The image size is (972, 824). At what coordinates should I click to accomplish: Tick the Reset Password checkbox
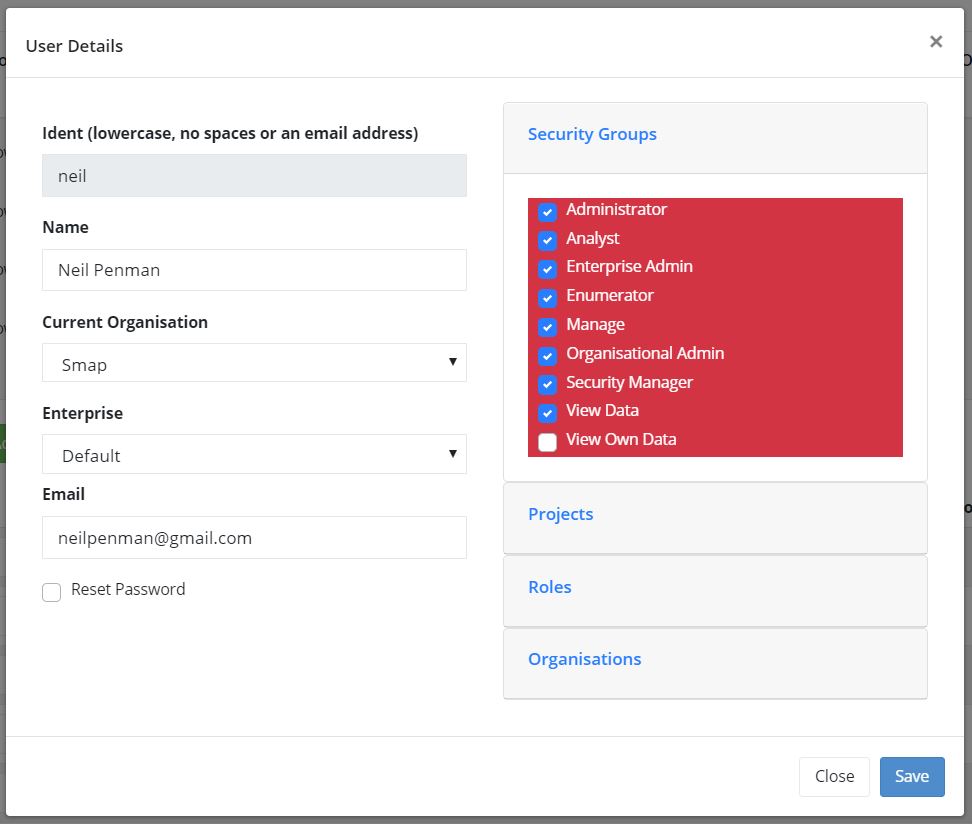pos(52,592)
